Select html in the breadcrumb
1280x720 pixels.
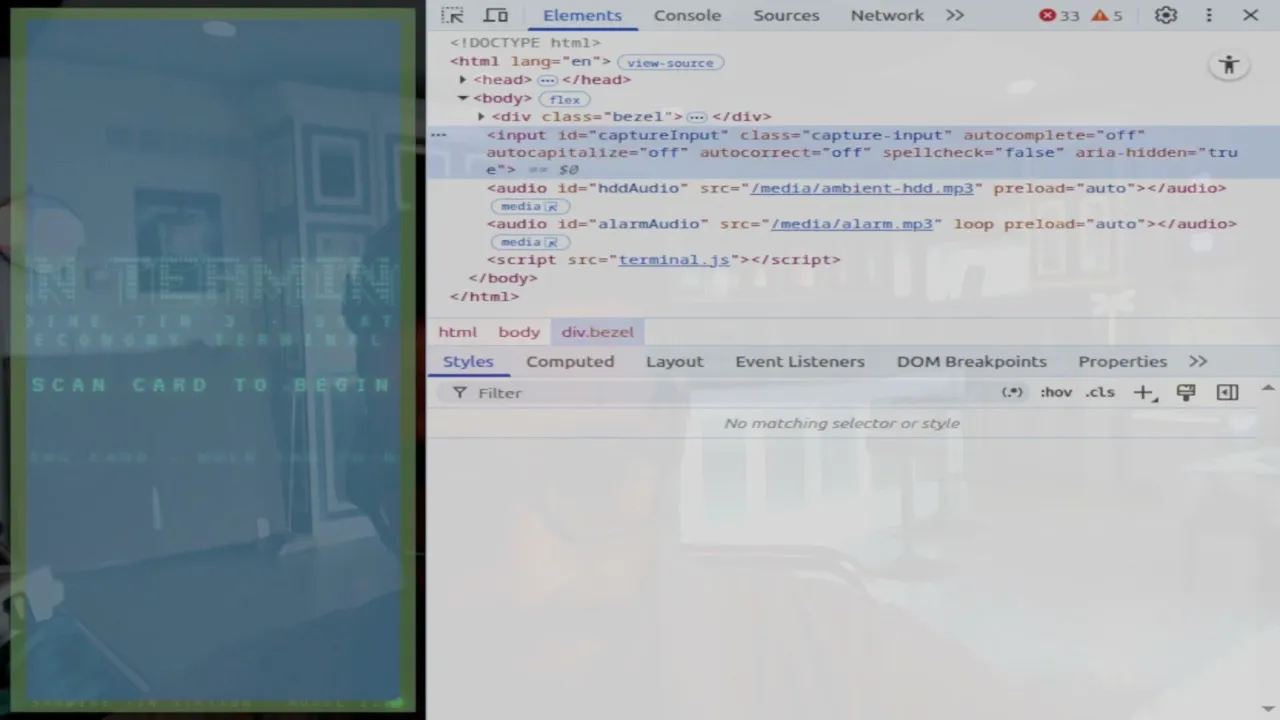pyautogui.click(x=457, y=332)
